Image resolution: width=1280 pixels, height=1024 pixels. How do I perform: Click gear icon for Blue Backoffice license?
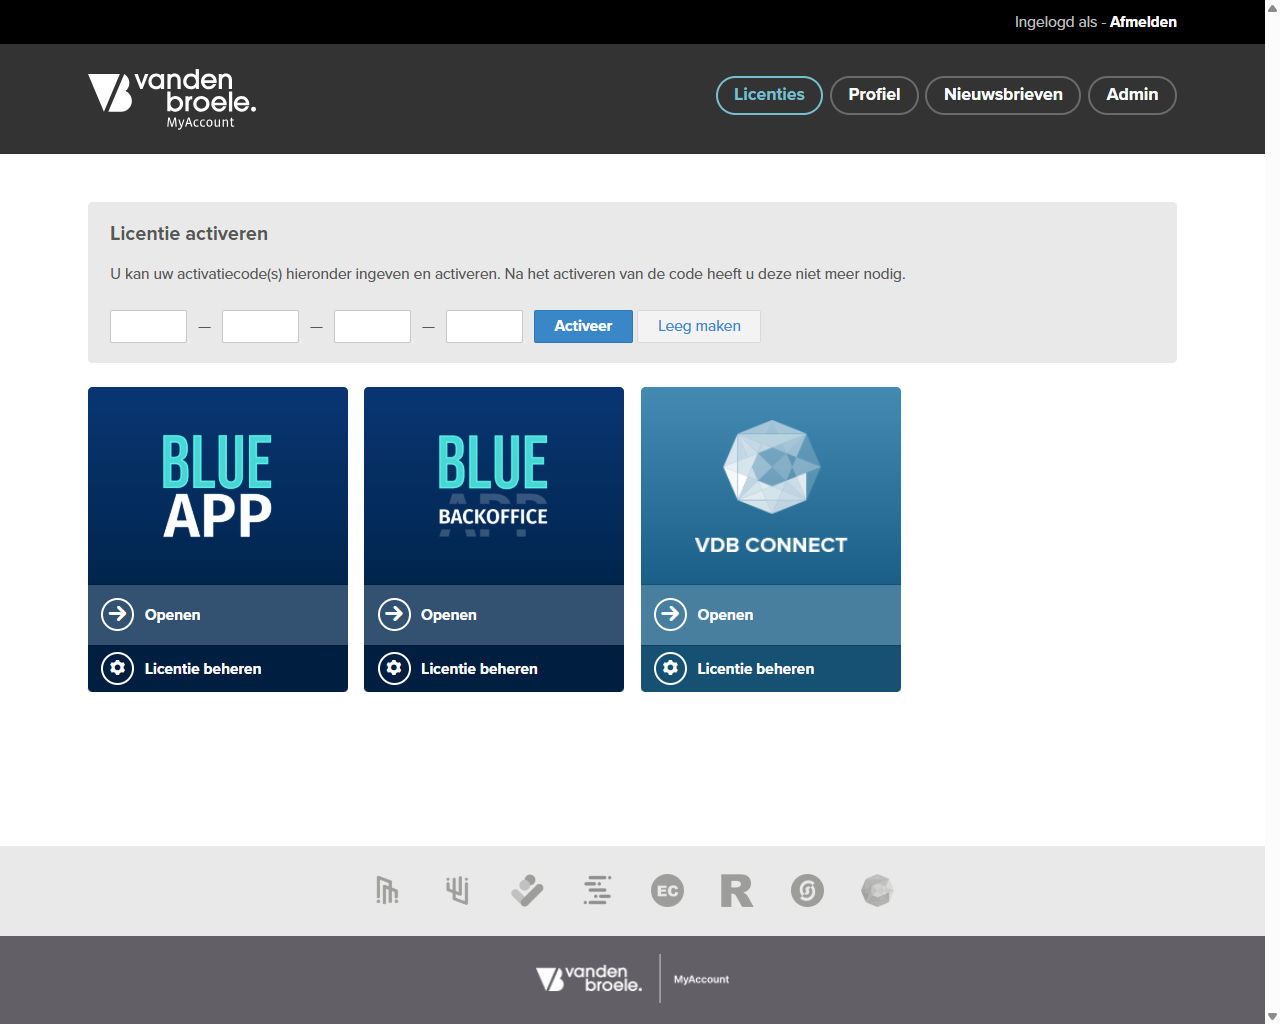point(394,668)
